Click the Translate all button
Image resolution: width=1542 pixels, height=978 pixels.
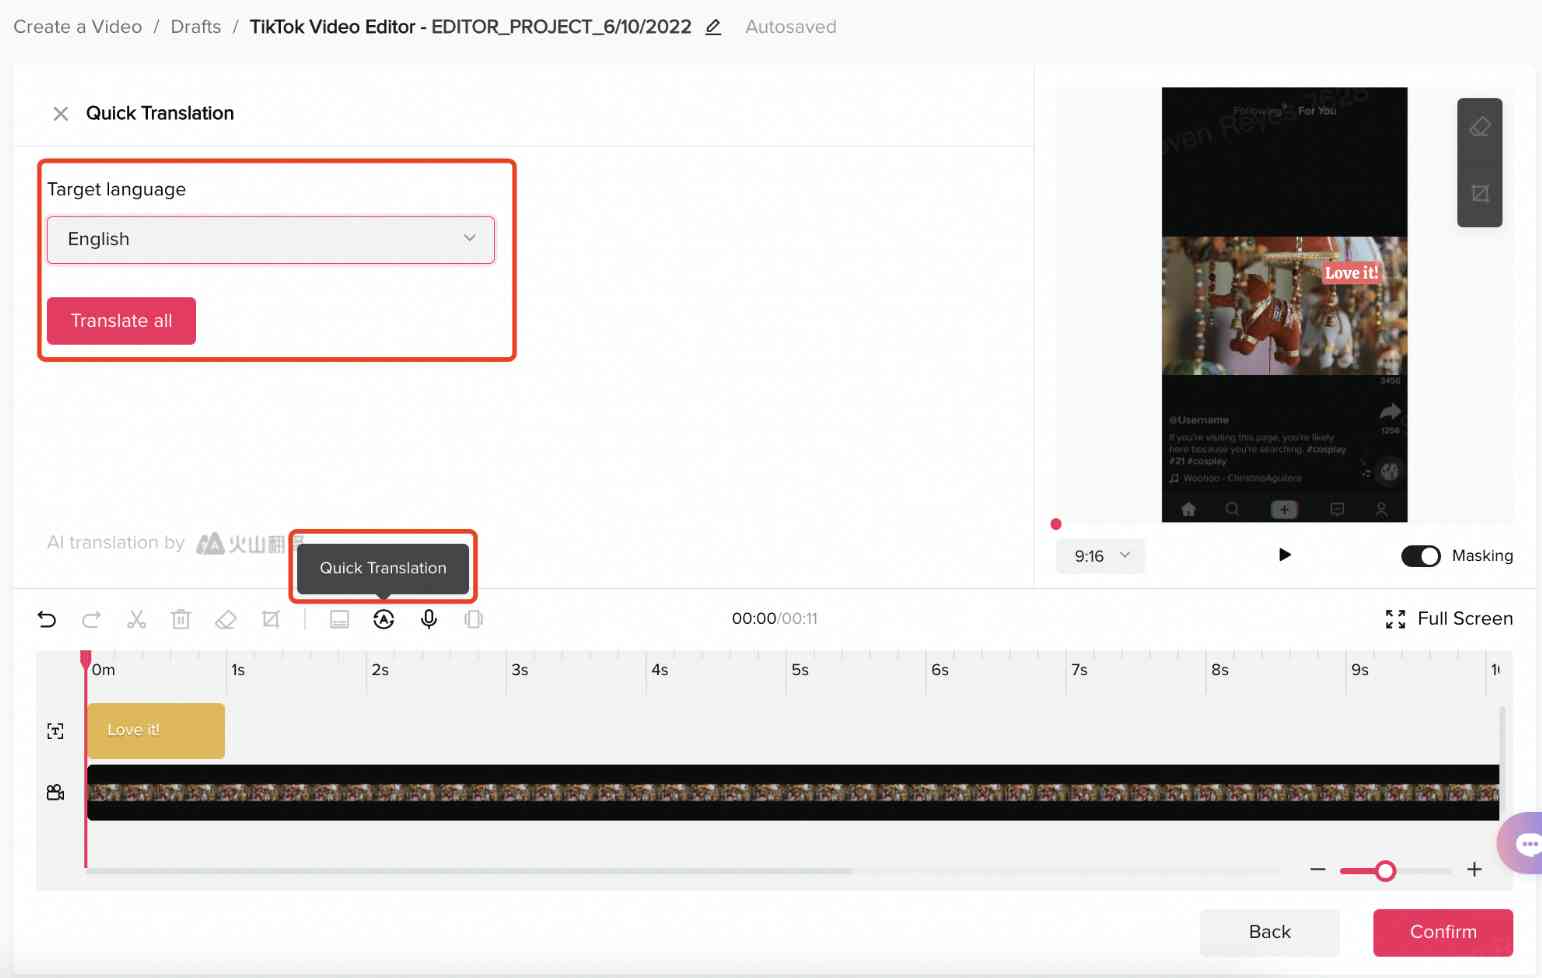(x=121, y=320)
